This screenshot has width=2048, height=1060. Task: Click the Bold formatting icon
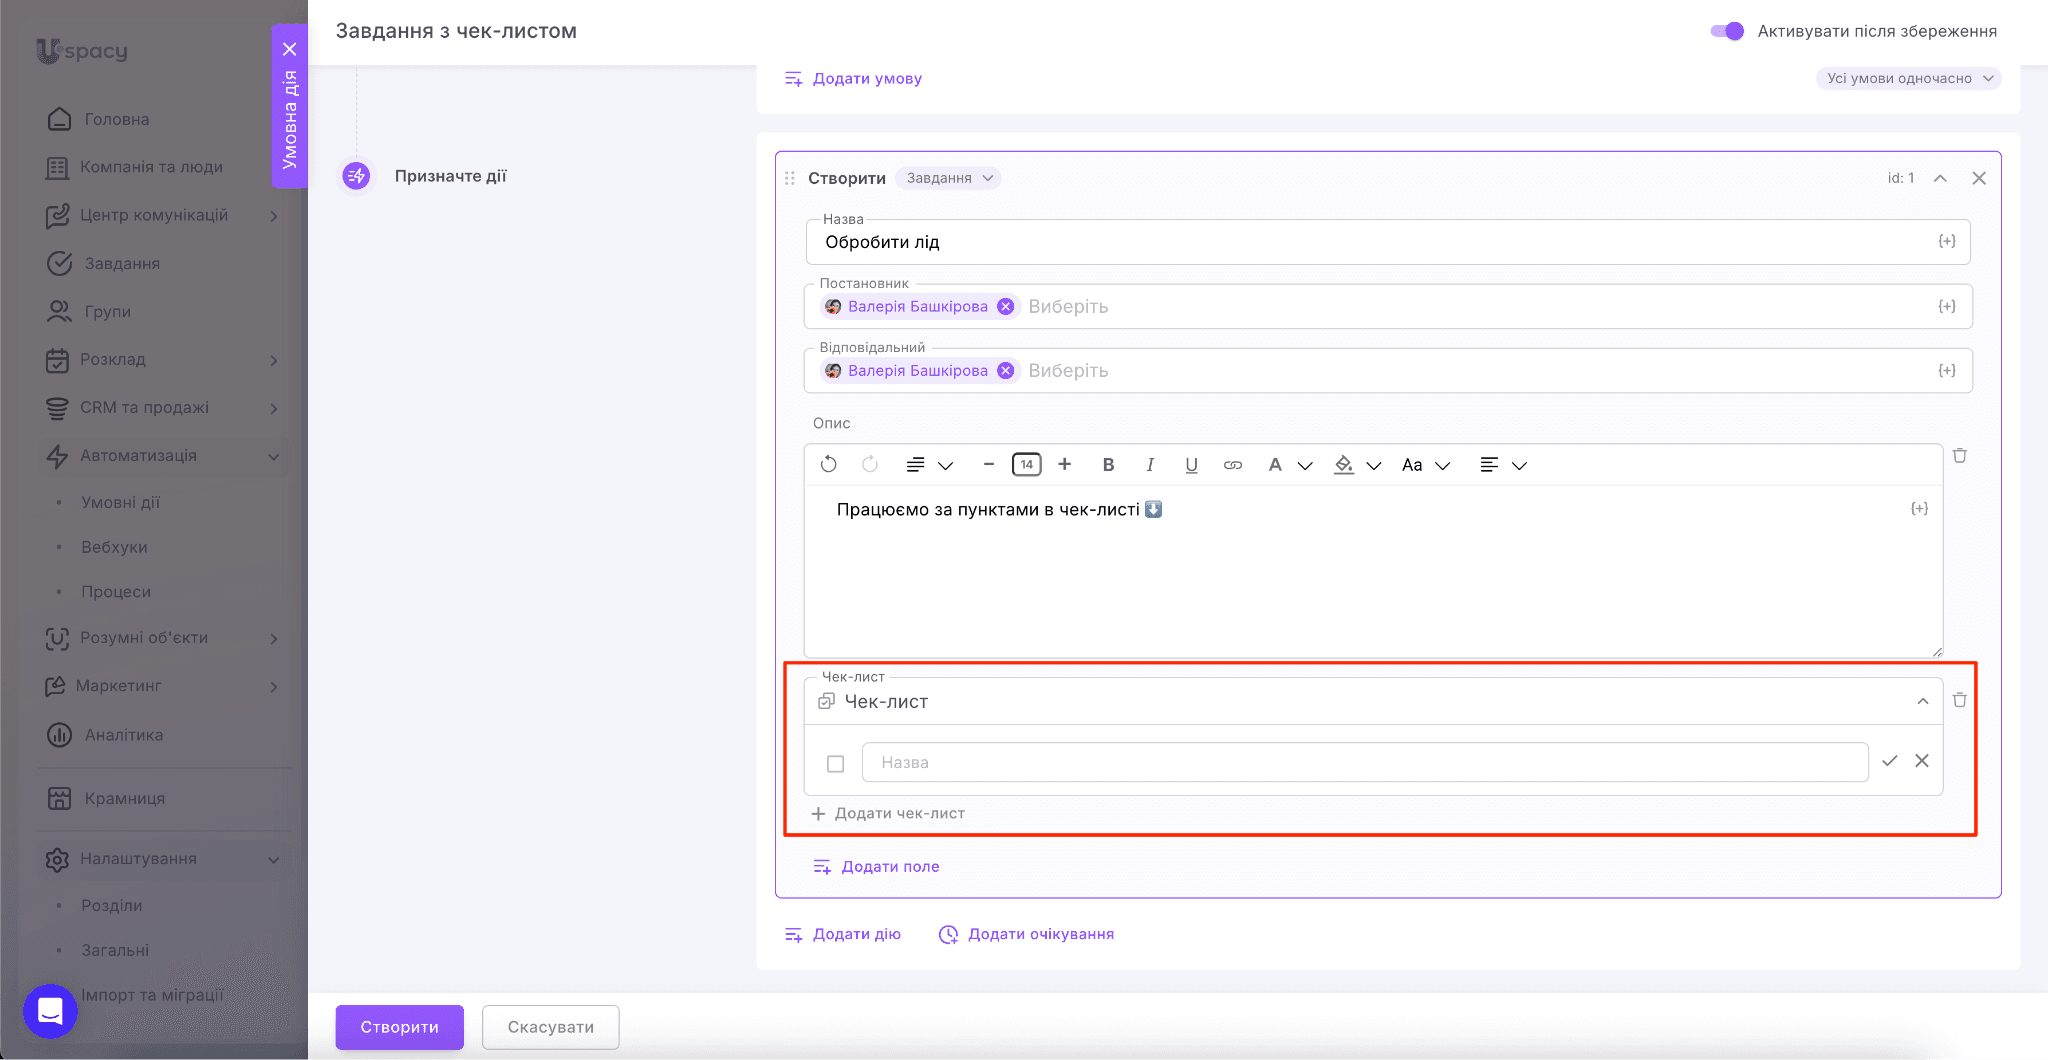(x=1108, y=465)
